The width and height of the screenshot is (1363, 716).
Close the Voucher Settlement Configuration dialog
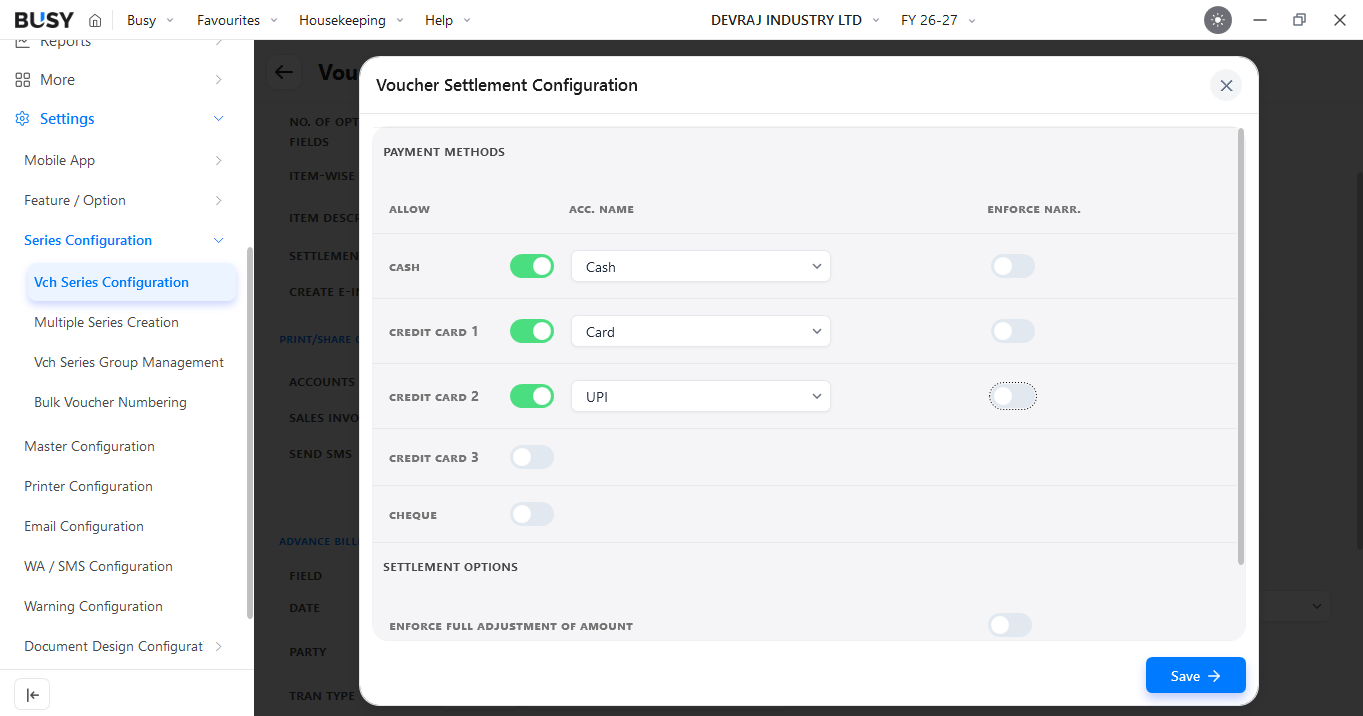pyautogui.click(x=1226, y=86)
